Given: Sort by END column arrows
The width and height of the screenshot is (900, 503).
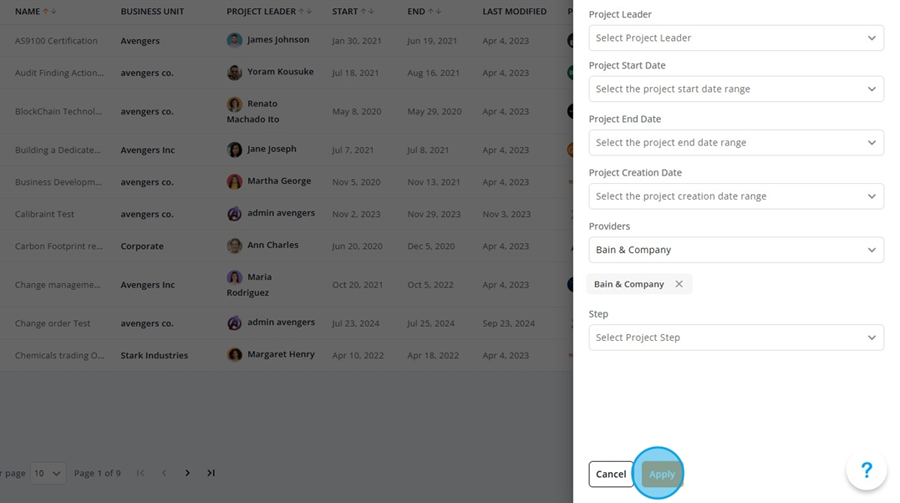Looking at the screenshot, I should (435, 11).
